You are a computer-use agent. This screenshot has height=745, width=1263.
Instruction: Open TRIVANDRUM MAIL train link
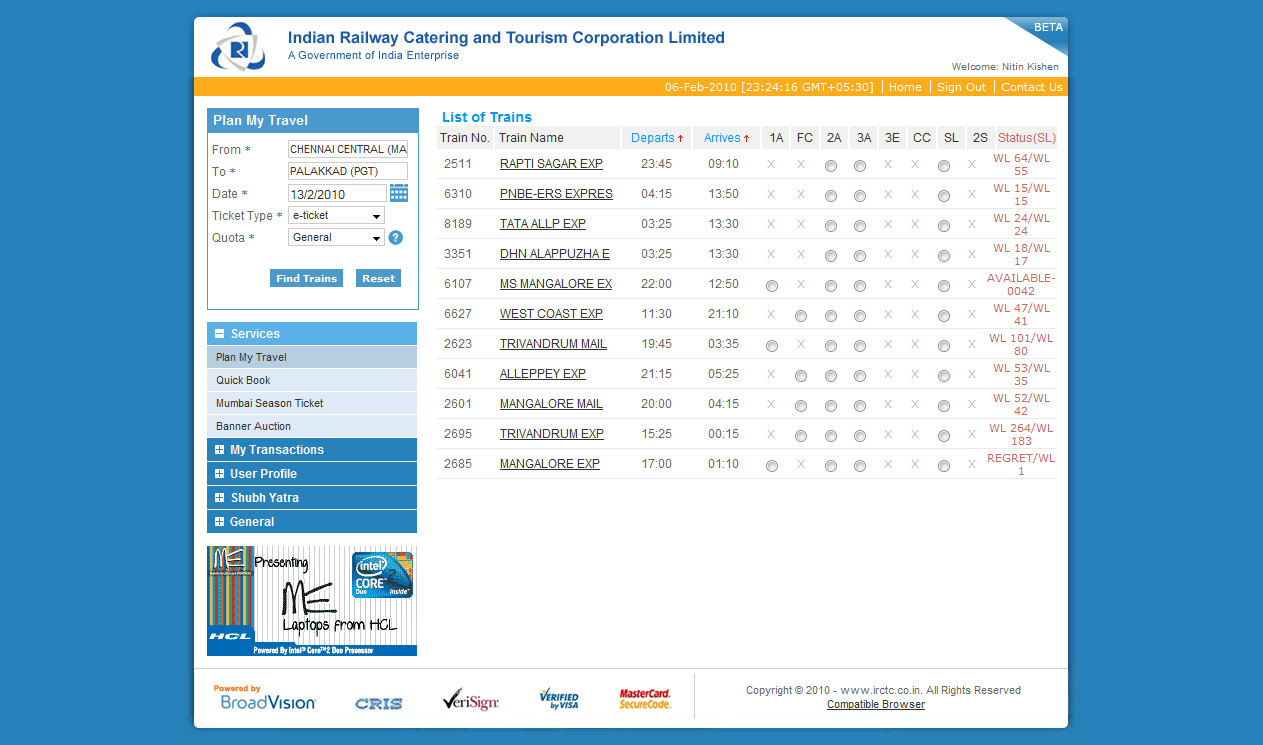point(553,344)
